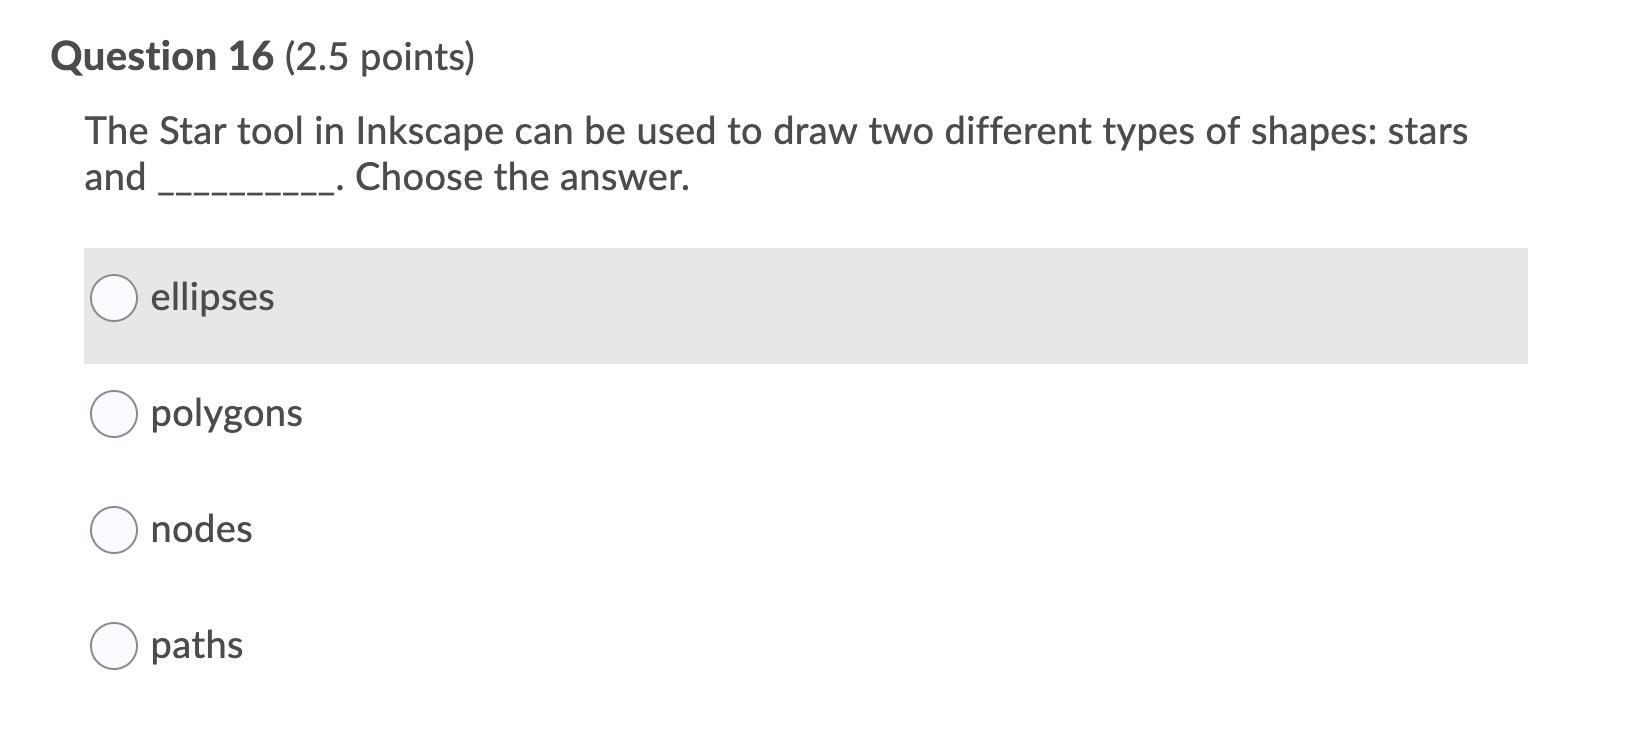Viewport: 1630px width, 734px height.
Task: Click the 'polygons' answer label text
Action: point(226,414)
